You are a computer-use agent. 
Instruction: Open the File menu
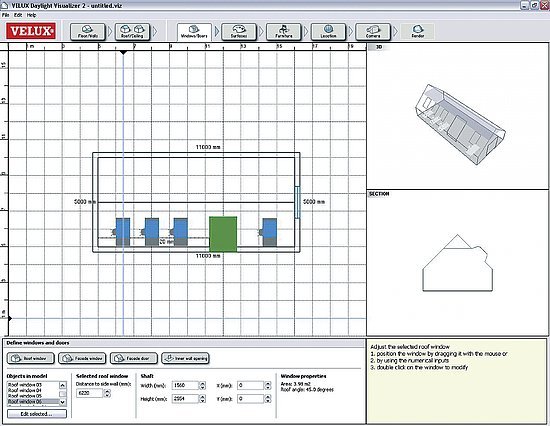[5, 15]
